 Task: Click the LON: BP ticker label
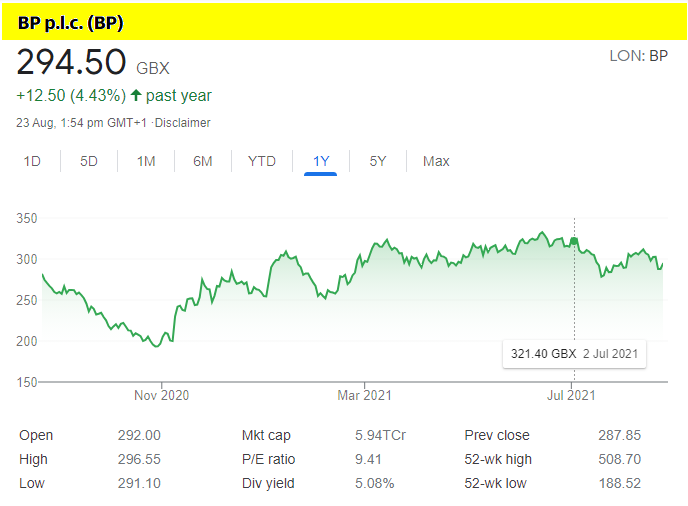[638, 56]
